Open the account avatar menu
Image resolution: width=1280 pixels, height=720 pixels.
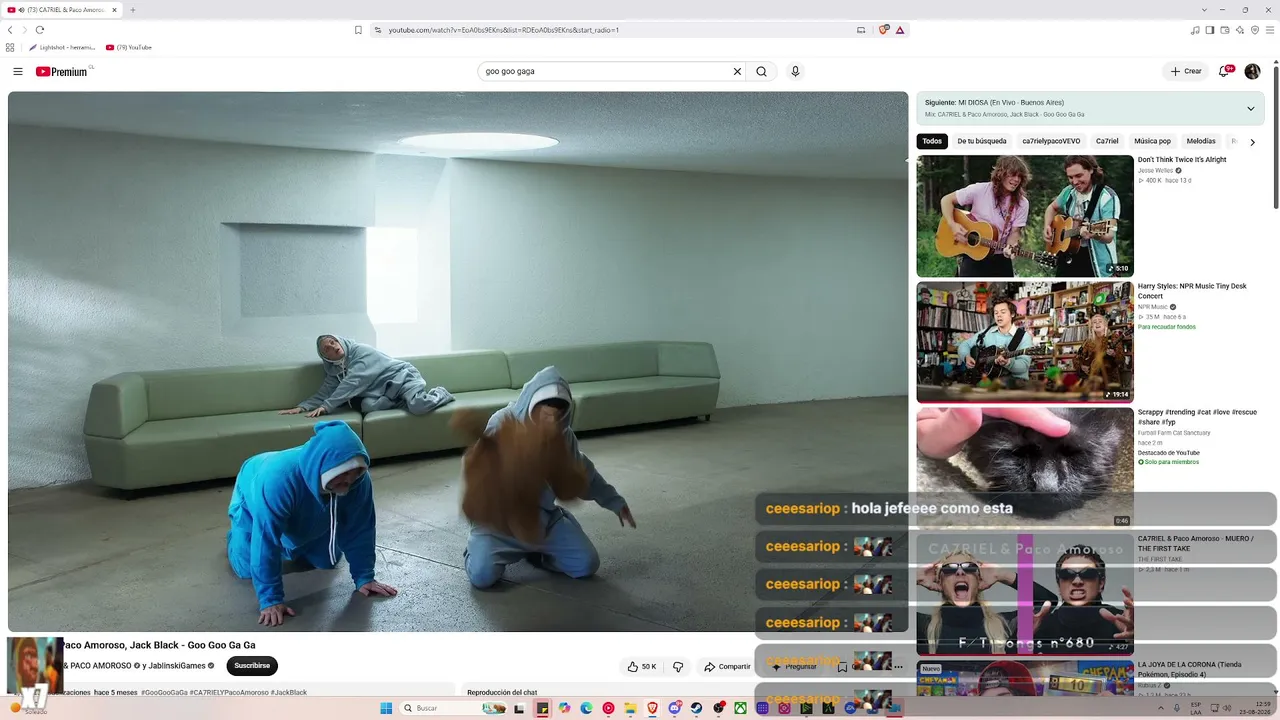[1252, 71]
